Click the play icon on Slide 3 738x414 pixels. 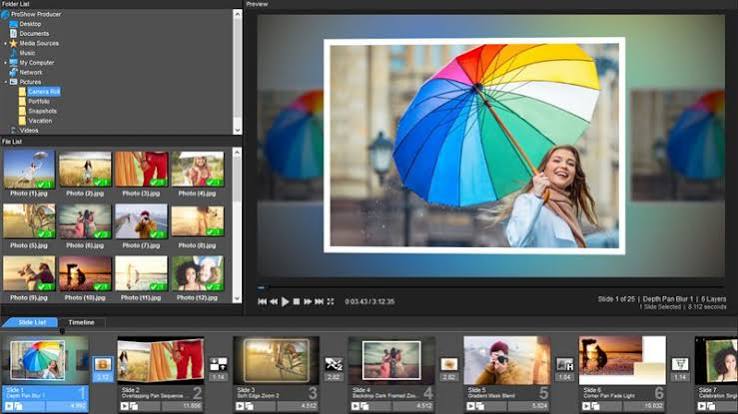pyautogui.click(x=240, y=406)
